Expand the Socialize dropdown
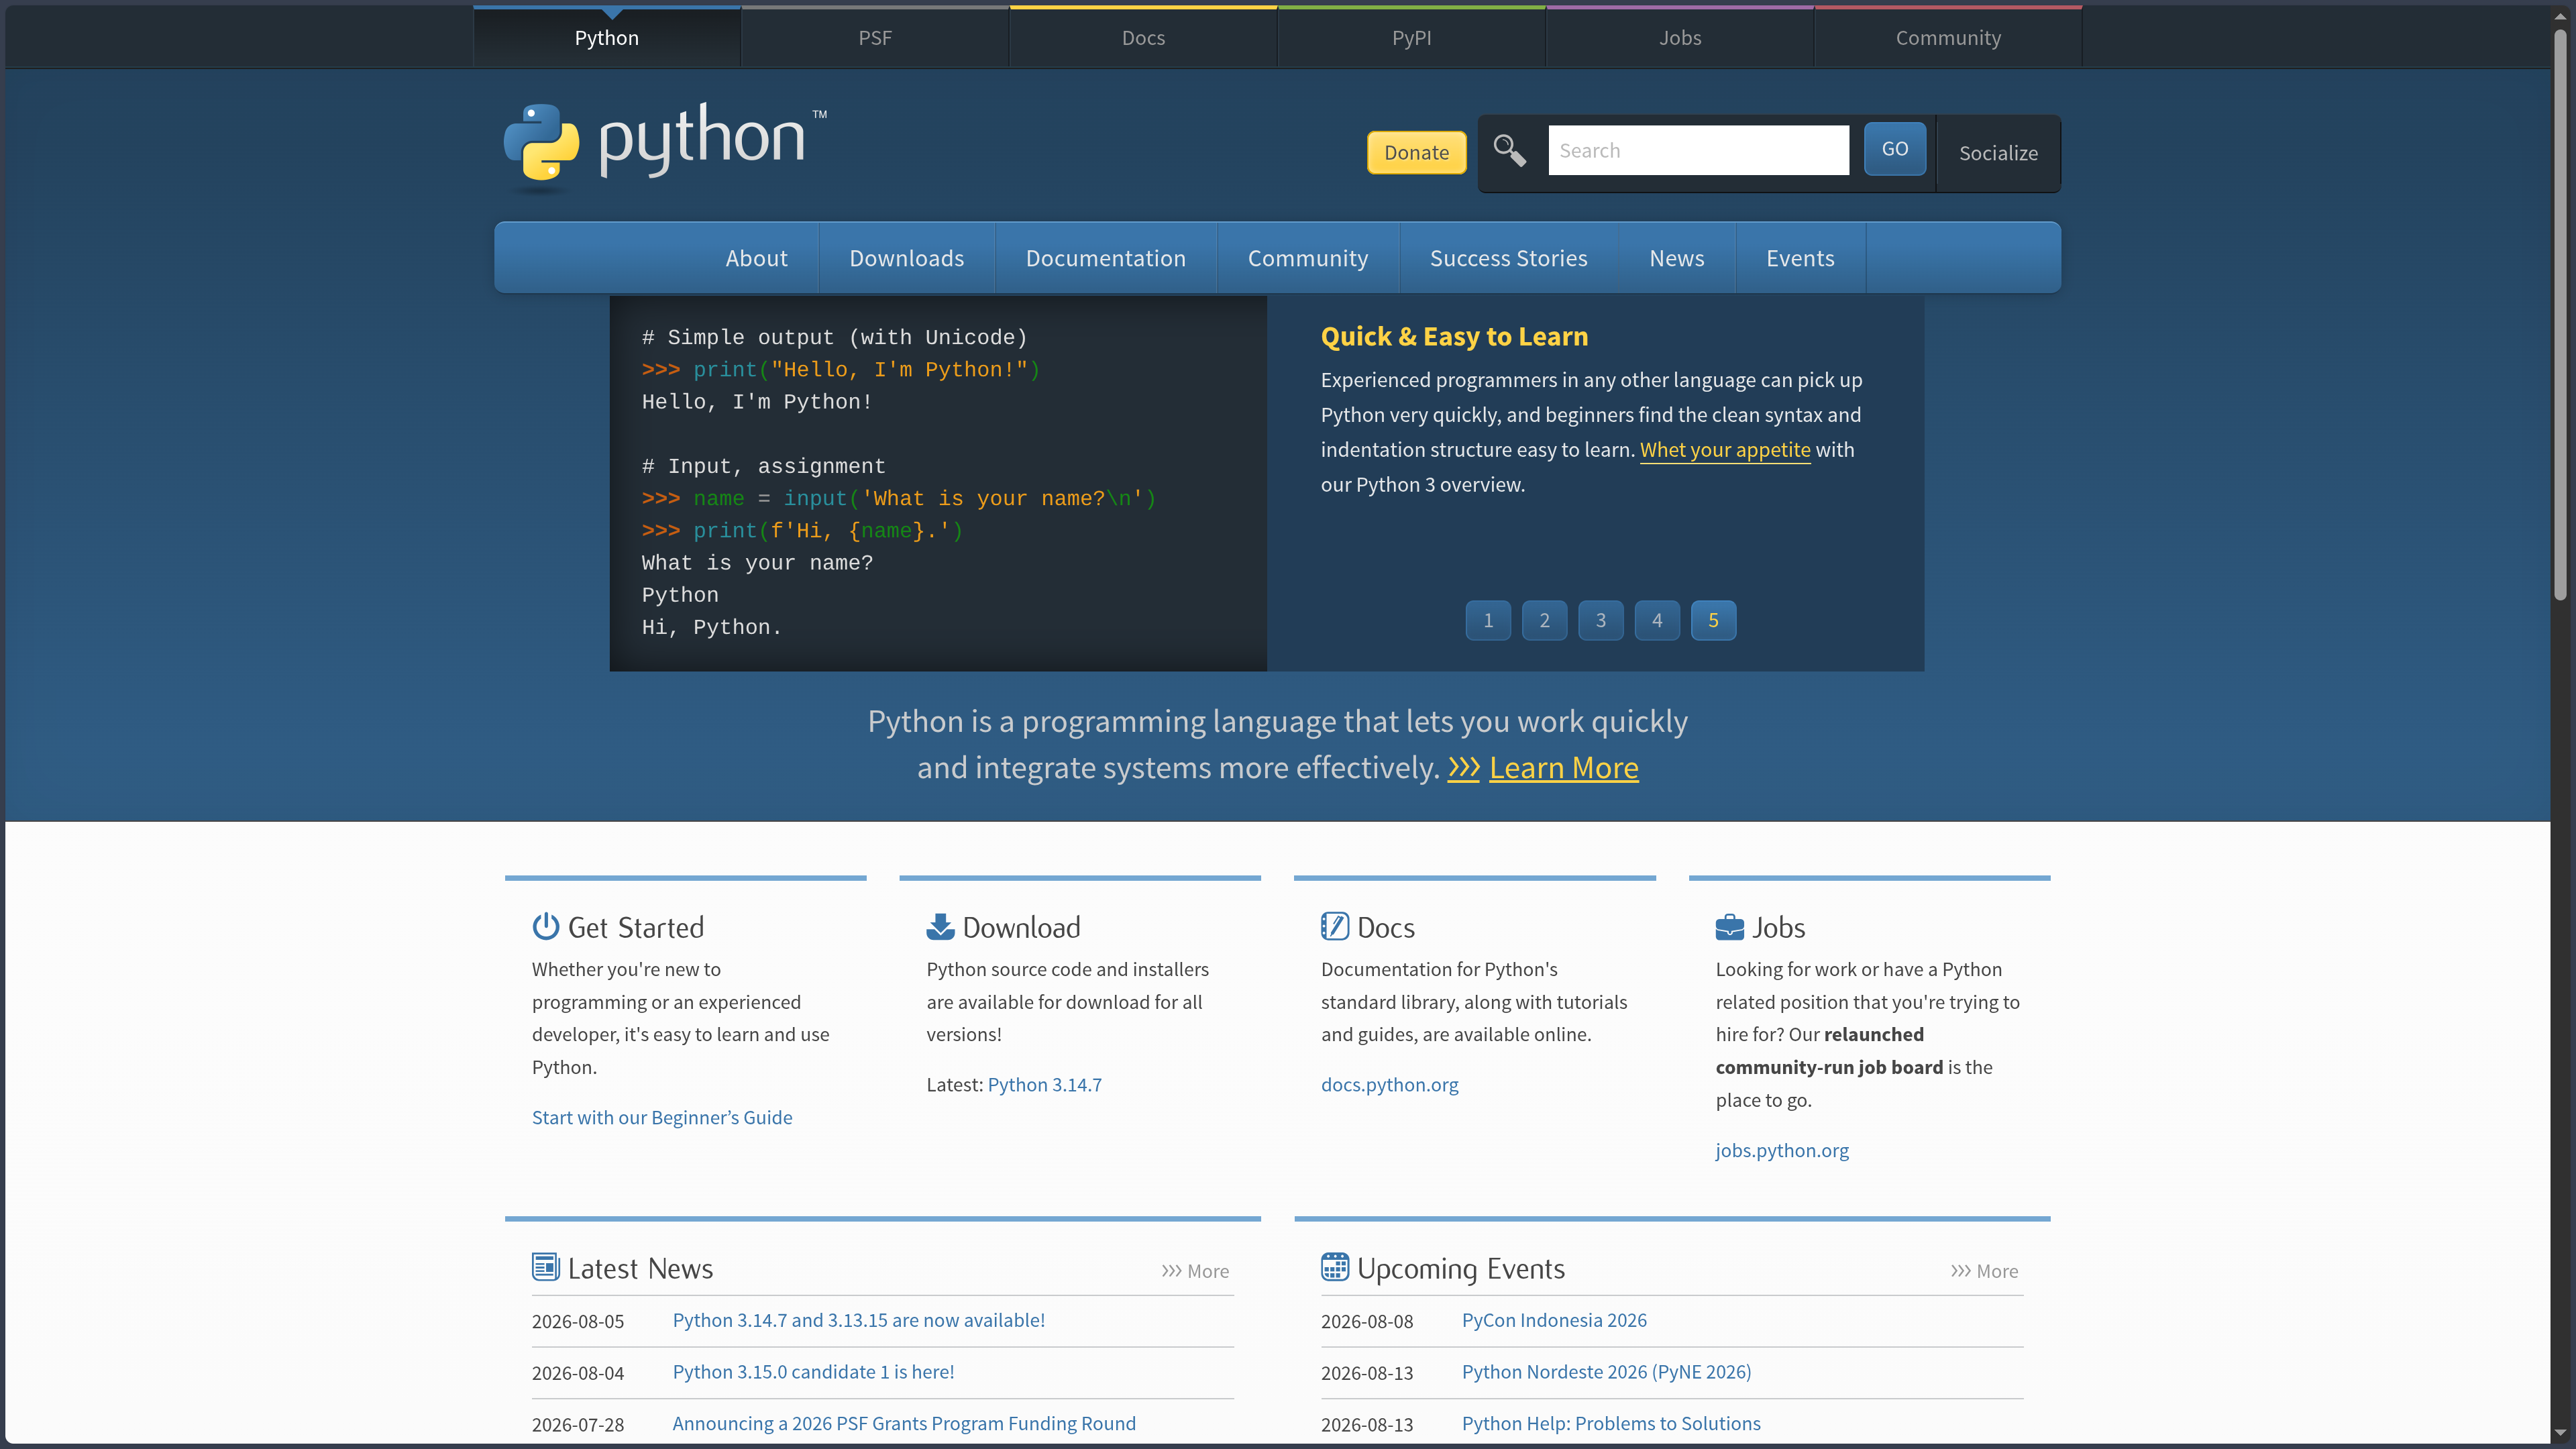This screenshot has width=2576, height=1449. click(1998, 153)
